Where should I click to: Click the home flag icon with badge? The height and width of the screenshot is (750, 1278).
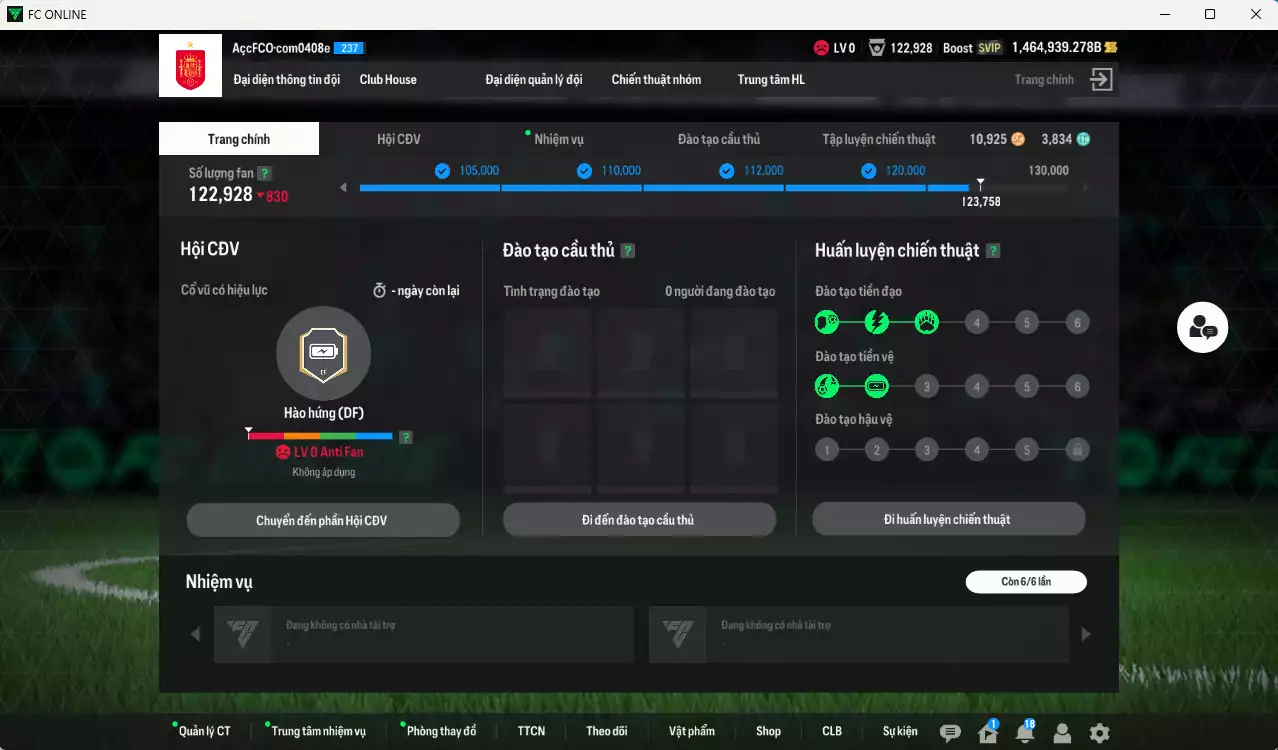pyautogui.click(x=987, y=733)
